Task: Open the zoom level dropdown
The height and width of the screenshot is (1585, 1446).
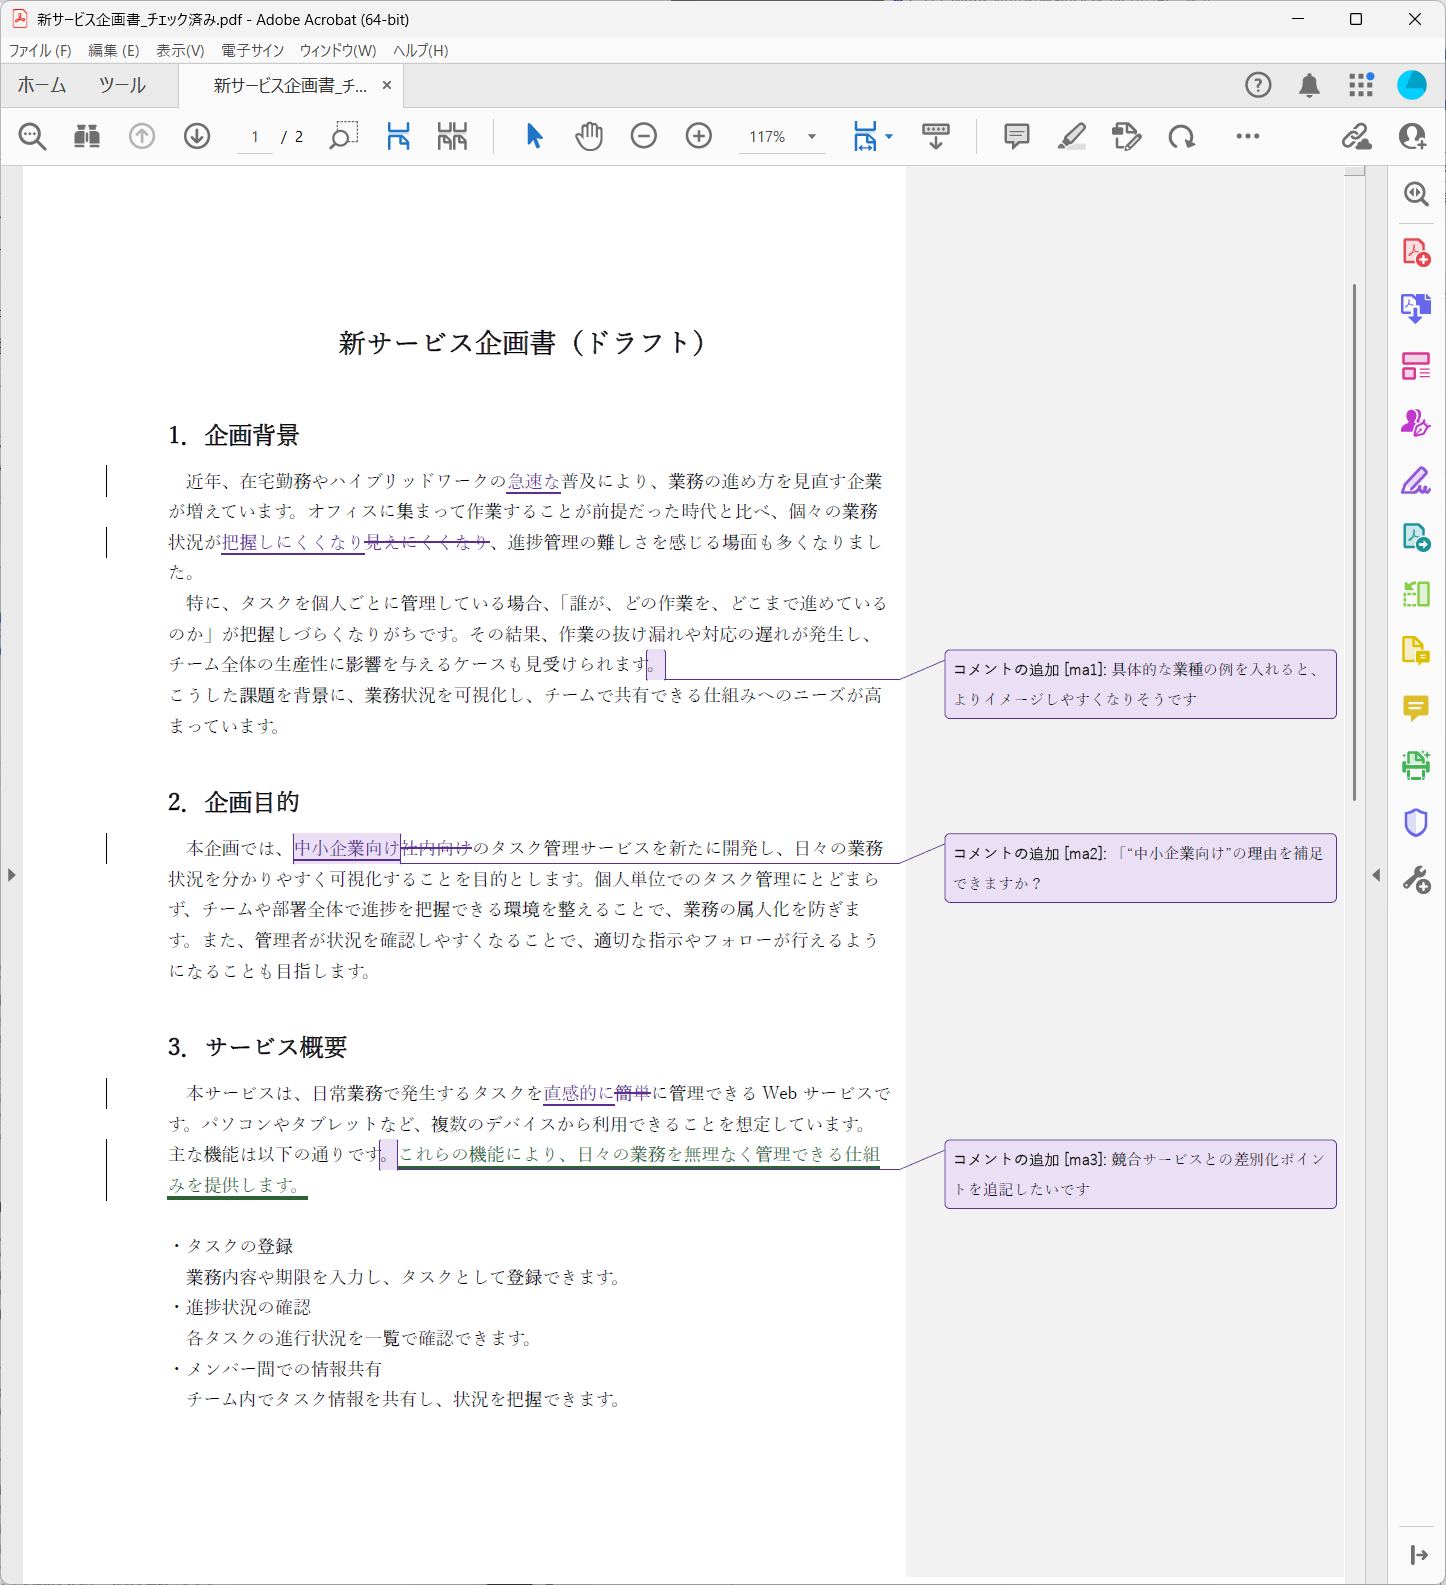Action: [812, 137]
